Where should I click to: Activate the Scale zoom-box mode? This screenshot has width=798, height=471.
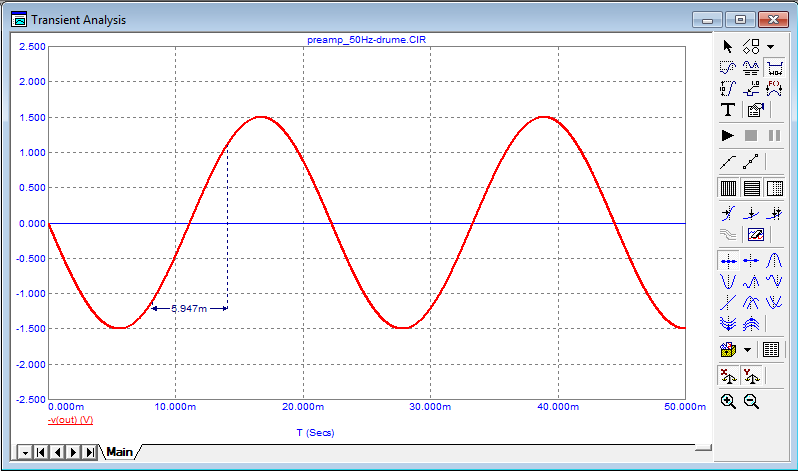click(x=728, y=67)
